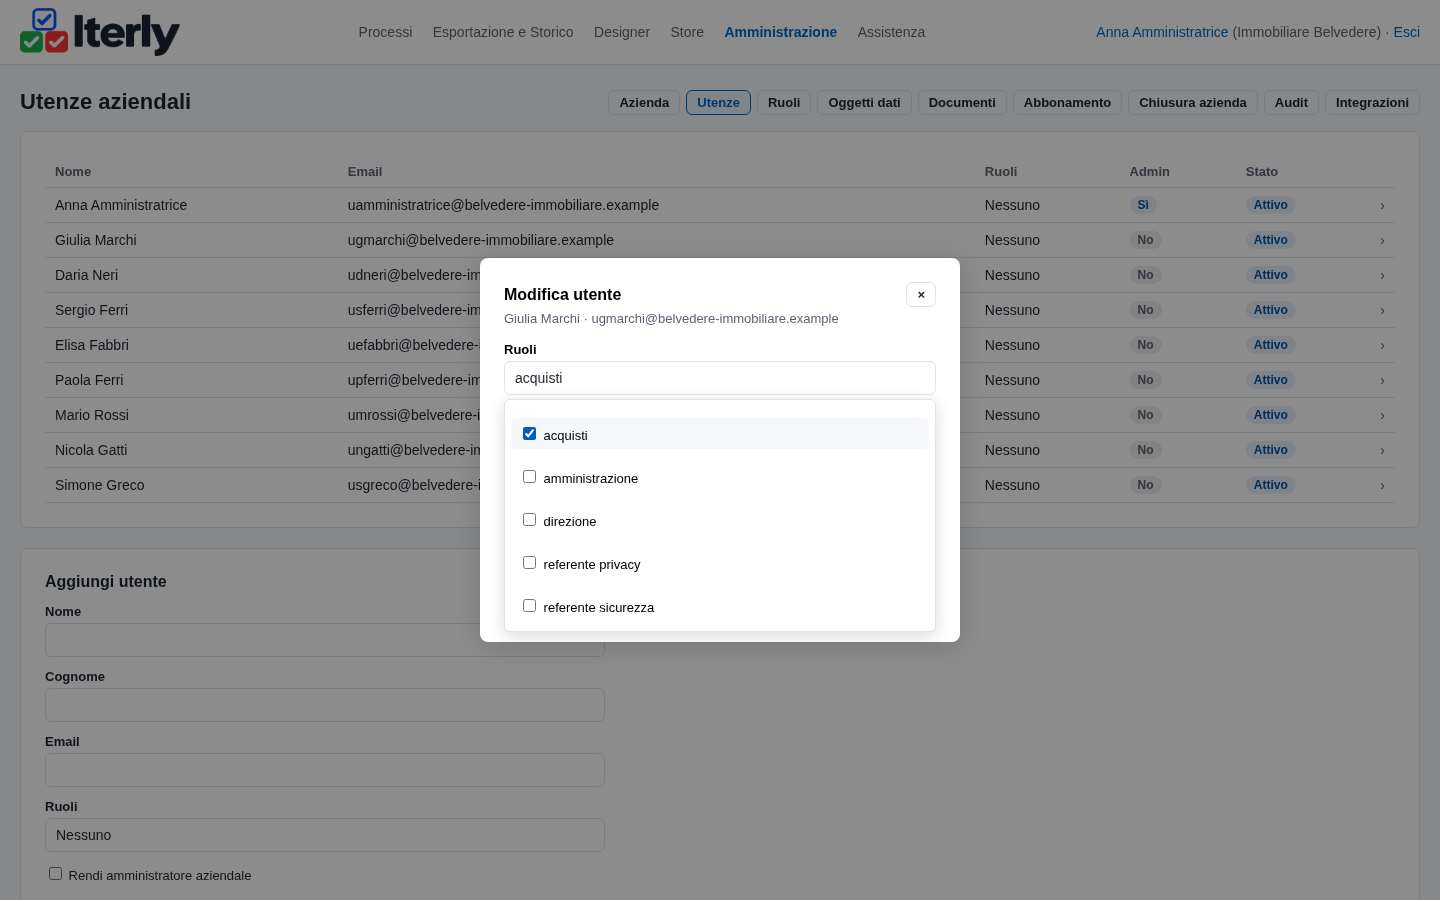This screenshot has width=1440, height=900.
Task: Click the Anna Amministratrice profile link
Action: point(1162,32)
